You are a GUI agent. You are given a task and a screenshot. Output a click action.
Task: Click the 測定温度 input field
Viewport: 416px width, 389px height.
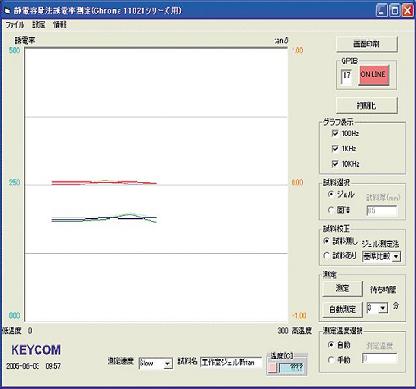tap(379, 359)
